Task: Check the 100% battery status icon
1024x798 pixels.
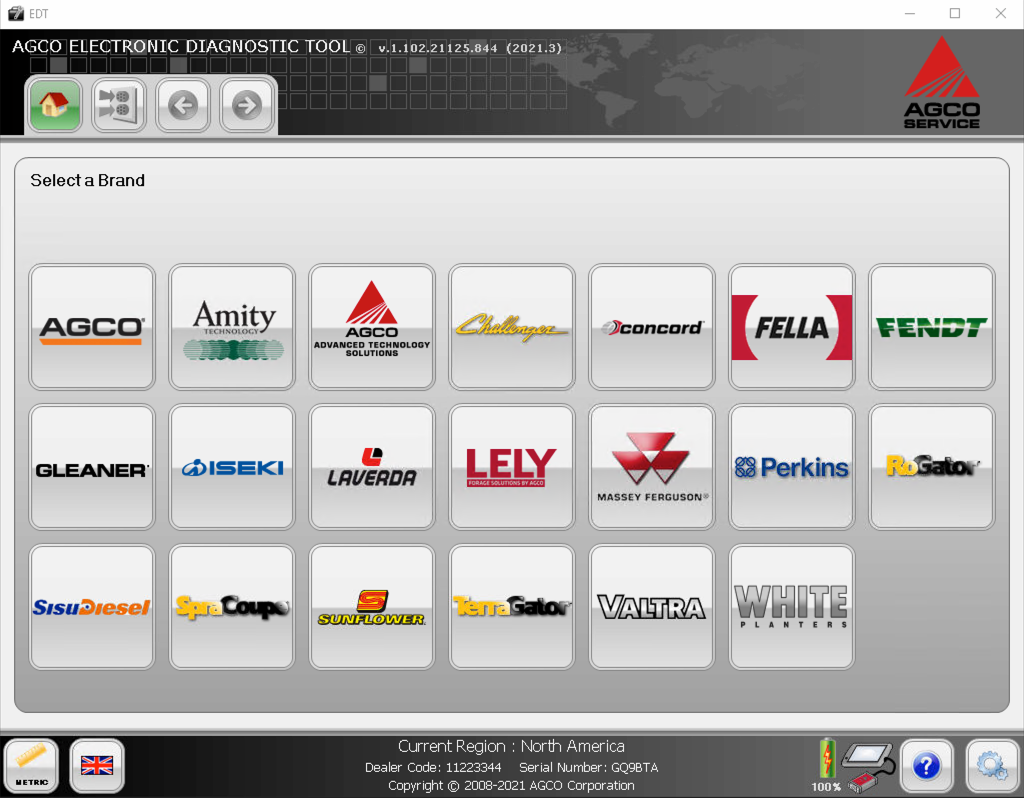Action: [827, 760]
